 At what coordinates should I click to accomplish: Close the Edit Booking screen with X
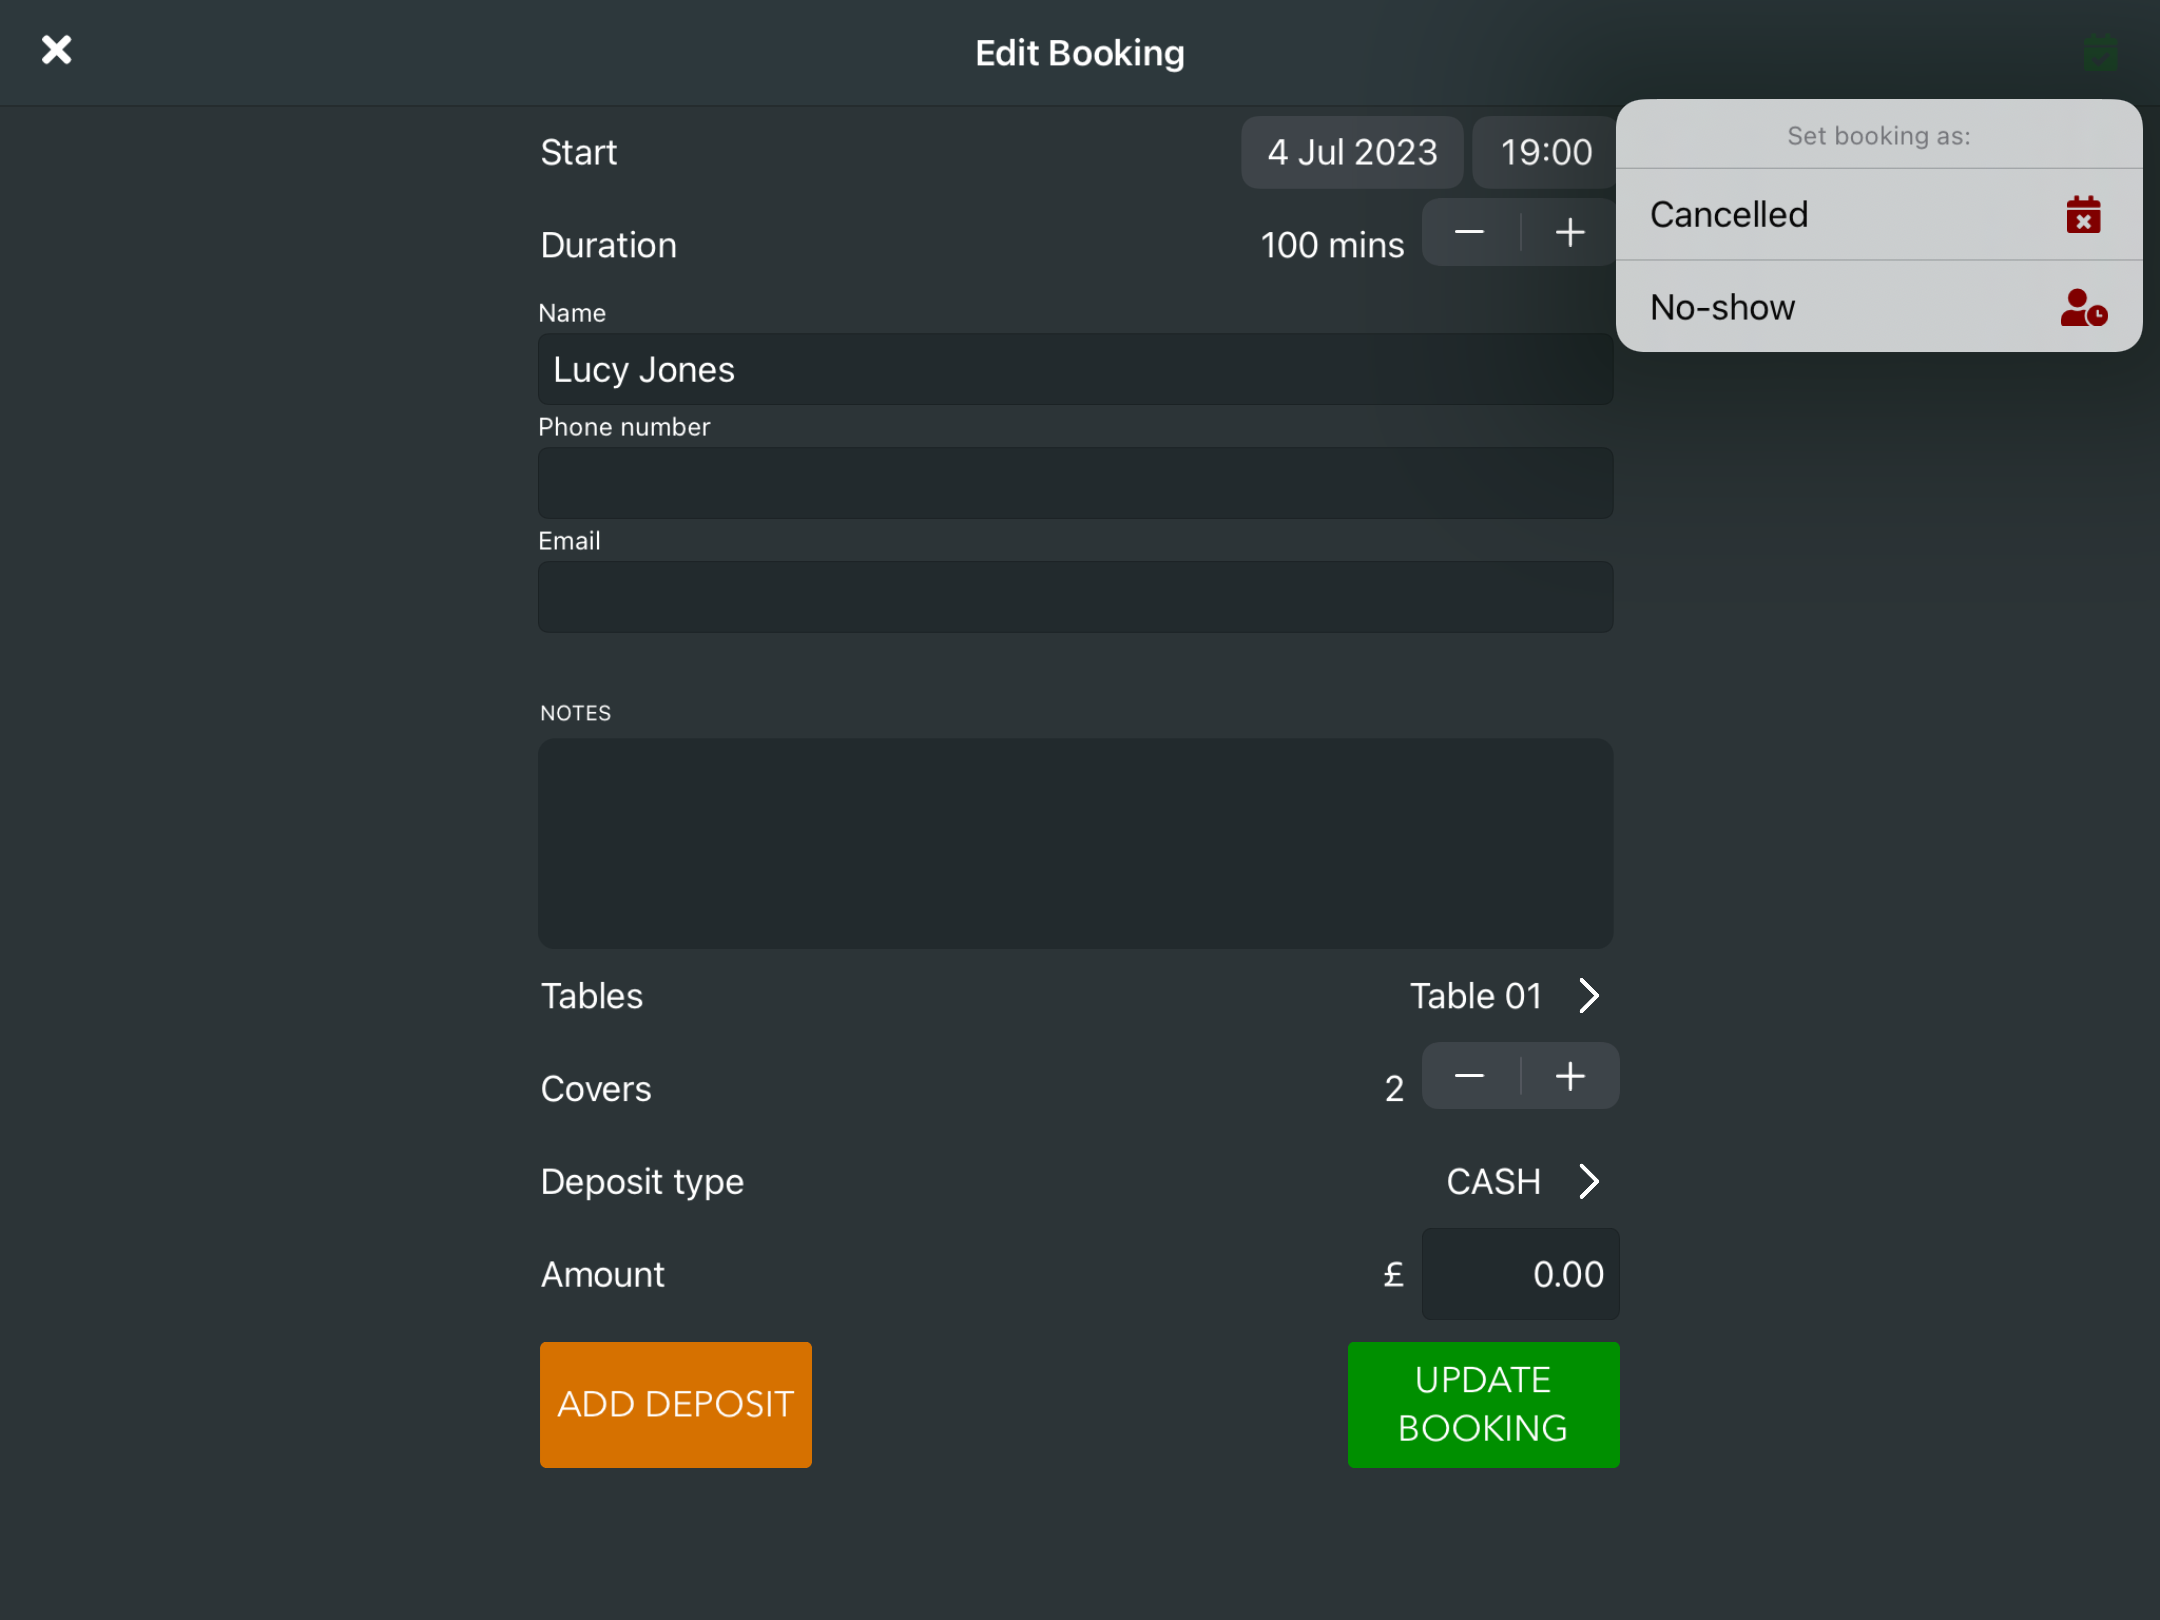pos(57,50)
